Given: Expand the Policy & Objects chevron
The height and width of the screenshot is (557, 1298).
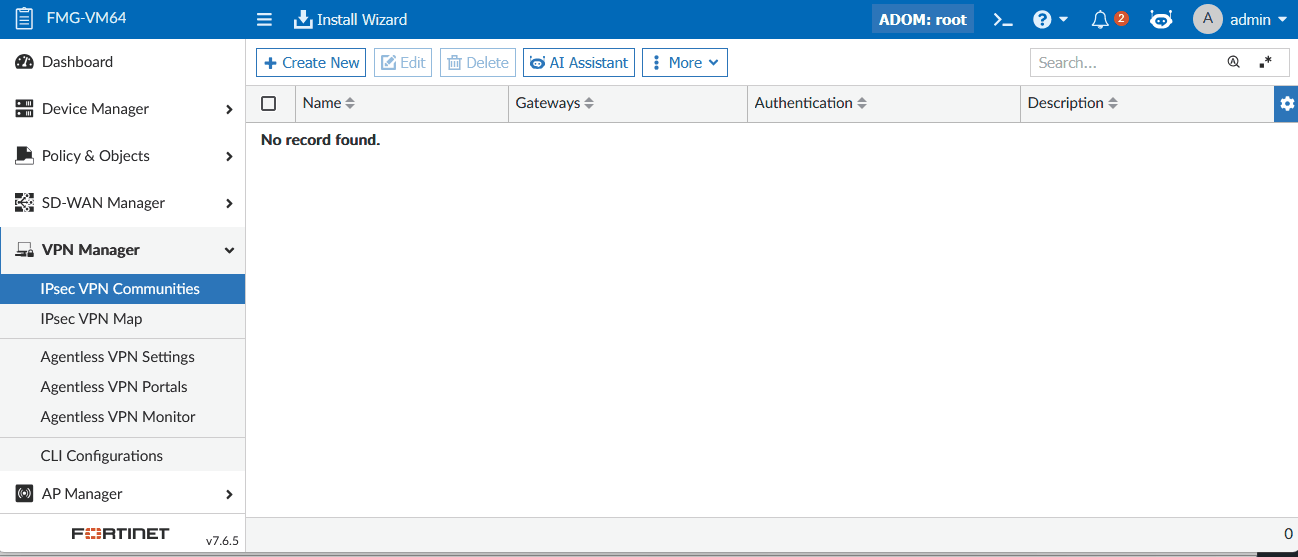Looking at the screenshot, I should 229,157.
